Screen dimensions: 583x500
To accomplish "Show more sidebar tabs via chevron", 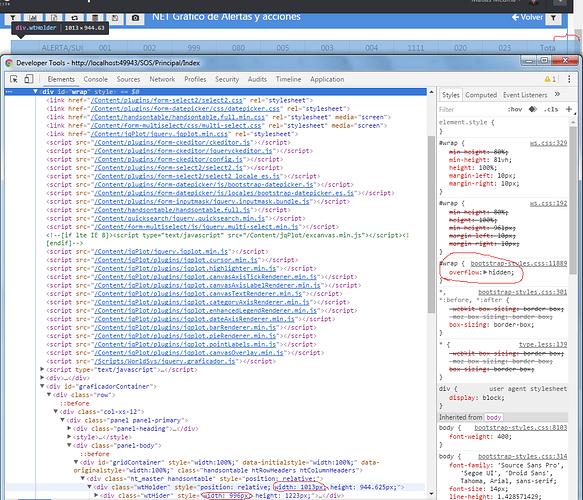I will click(x=557, y=94).
